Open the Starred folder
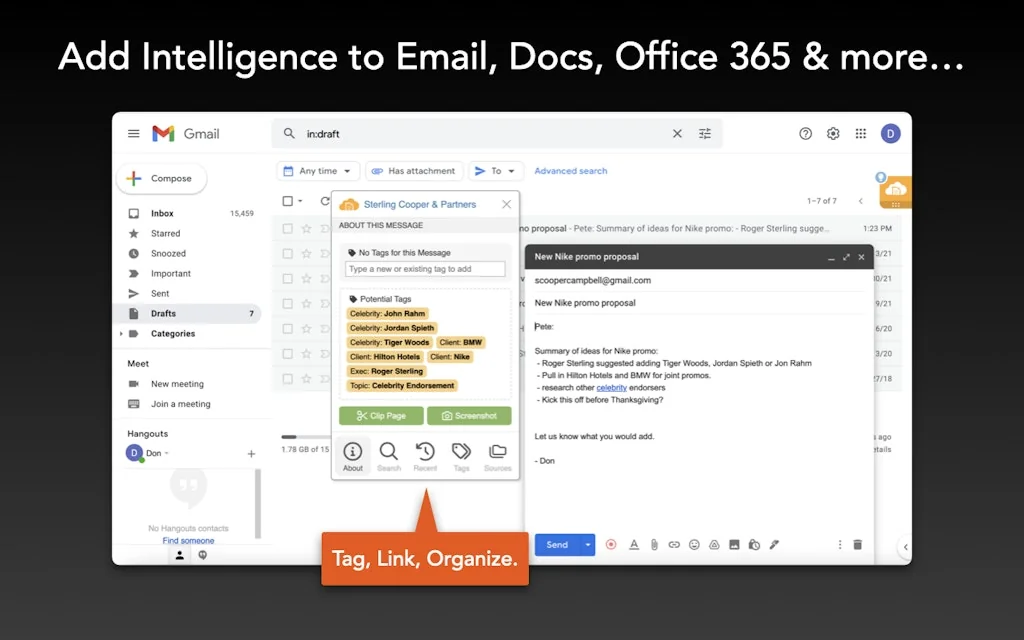Viewport: 1024px width, 640px height. click(x=189, y=233)
